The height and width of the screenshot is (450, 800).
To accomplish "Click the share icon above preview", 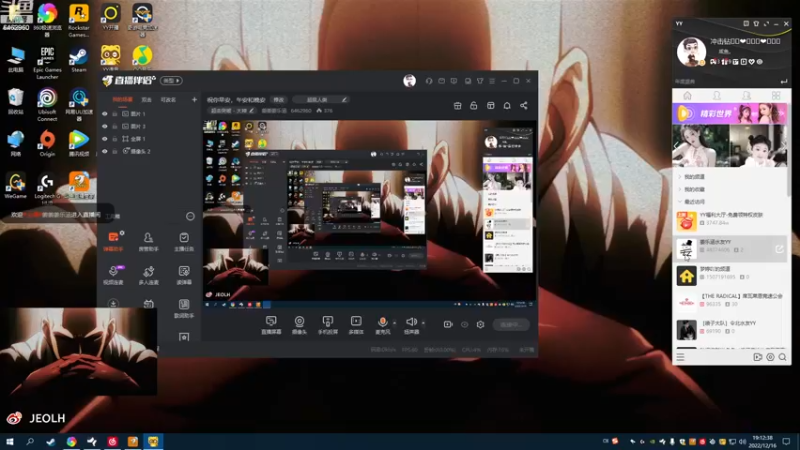I will [523, 106].
